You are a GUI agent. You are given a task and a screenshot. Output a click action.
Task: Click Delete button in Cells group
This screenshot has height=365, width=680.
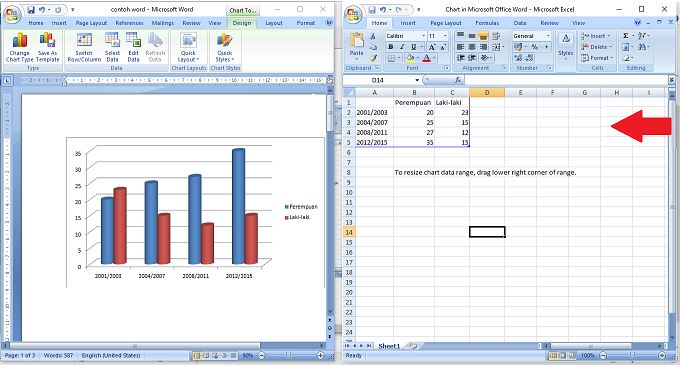click(597, 47)
